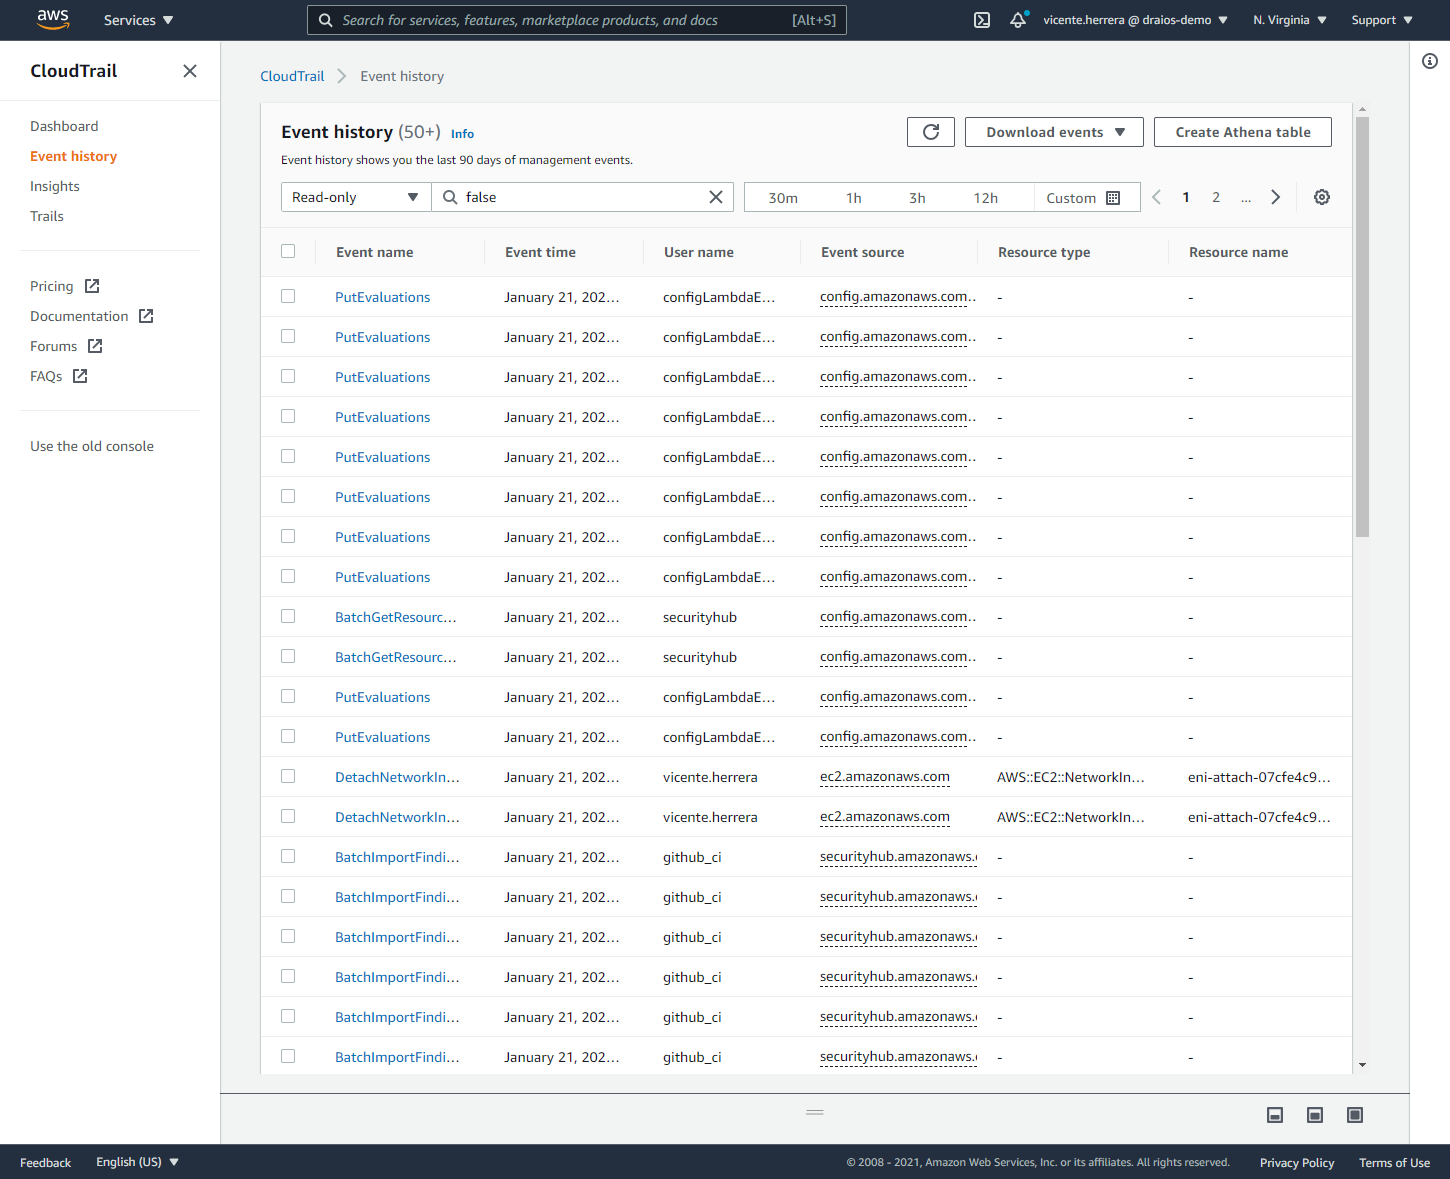Focus the filter text input containing 'false'

tap(582, 197)
